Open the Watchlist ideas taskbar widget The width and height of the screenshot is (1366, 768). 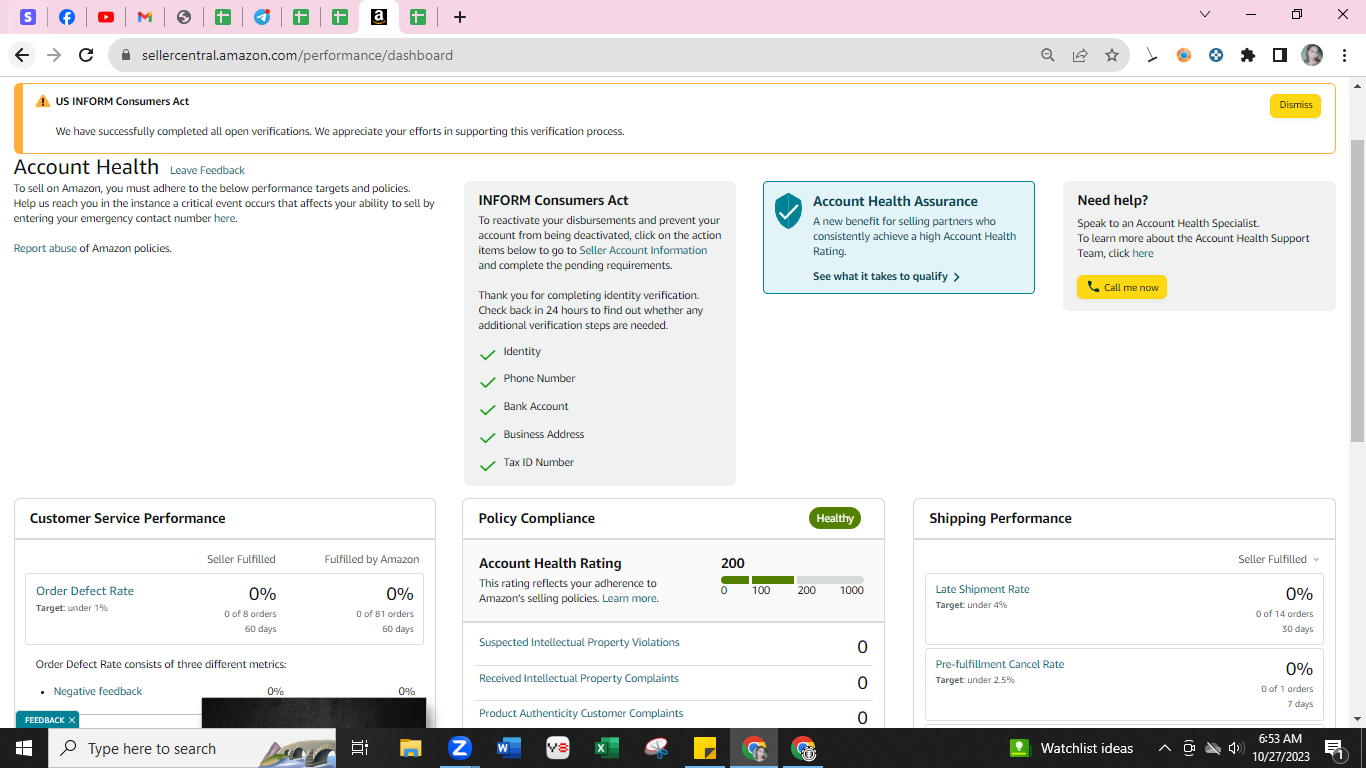[x=1071, y=748]
